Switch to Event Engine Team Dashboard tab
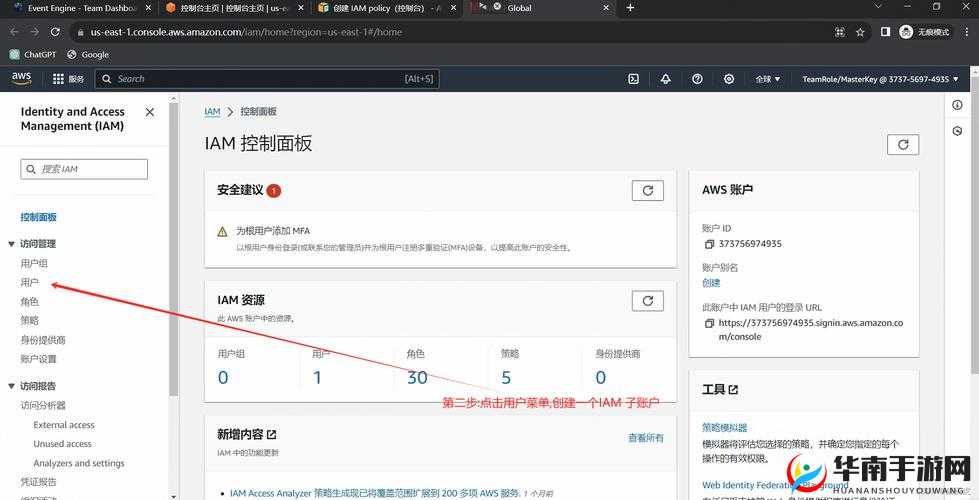This screenshot has width=979, height=500. 80,8
